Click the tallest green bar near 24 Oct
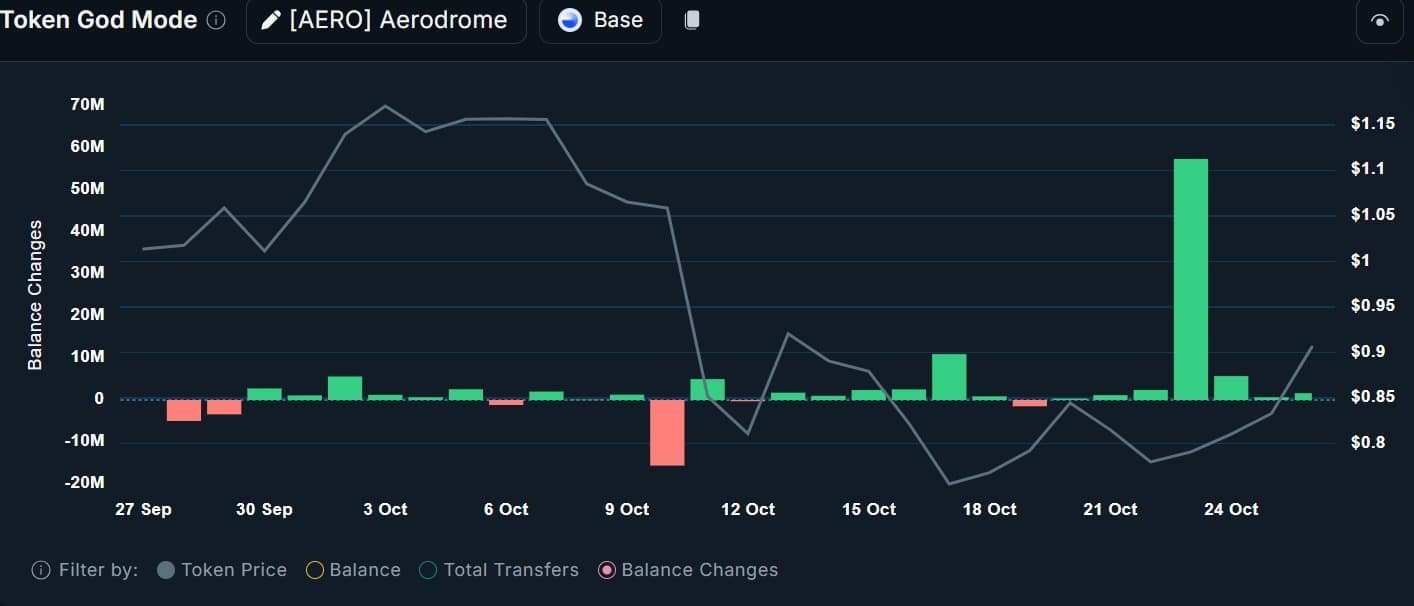Image resolution: width=1414 pixels, height=606 pixels. (1191, 279)
